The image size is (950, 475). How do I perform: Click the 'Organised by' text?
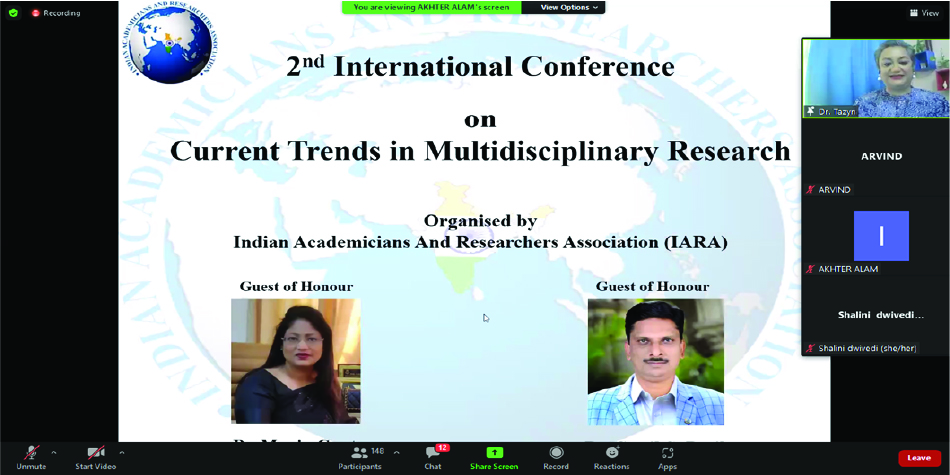pyautogui.click(x=480, y=221)
